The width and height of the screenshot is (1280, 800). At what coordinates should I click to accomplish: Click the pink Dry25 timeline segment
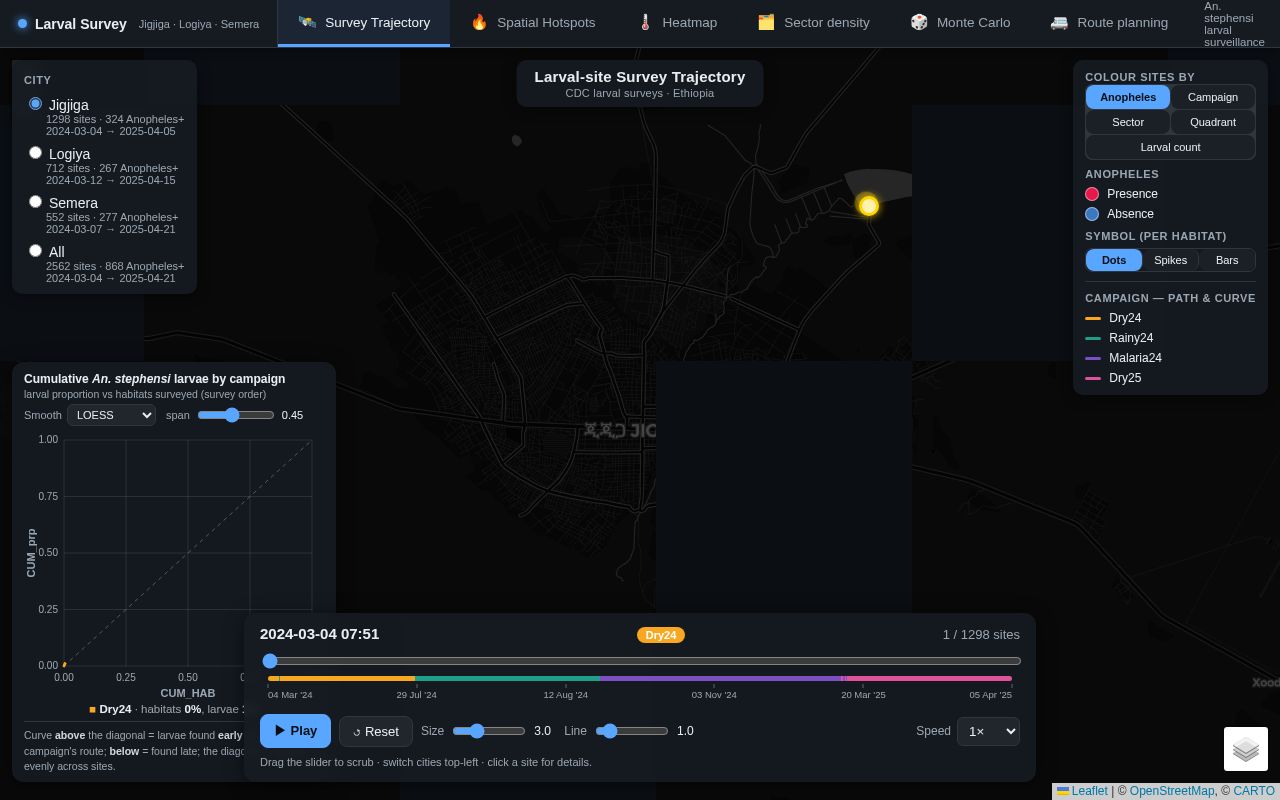tap(929, 679)
